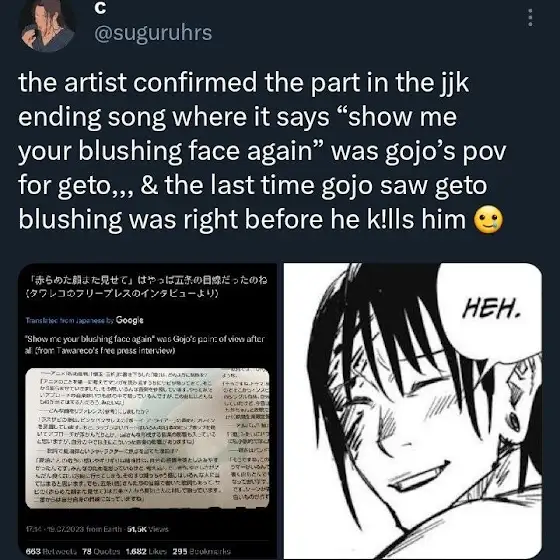
Task: Open the quoted tweet screenshot image
Action: [147, 411]
